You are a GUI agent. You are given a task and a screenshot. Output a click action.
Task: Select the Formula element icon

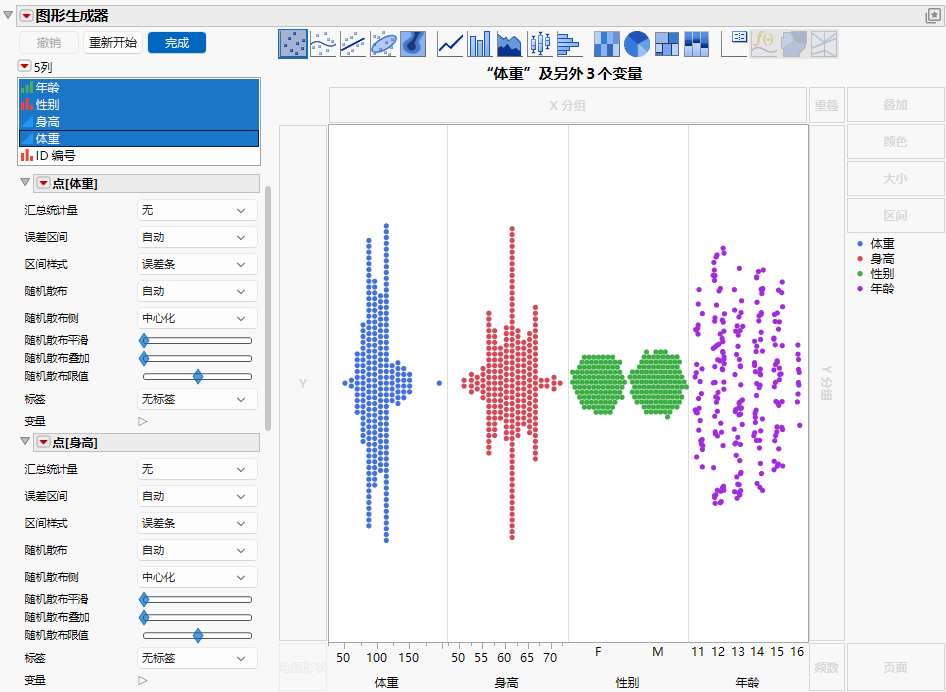[x=764, y=44]
